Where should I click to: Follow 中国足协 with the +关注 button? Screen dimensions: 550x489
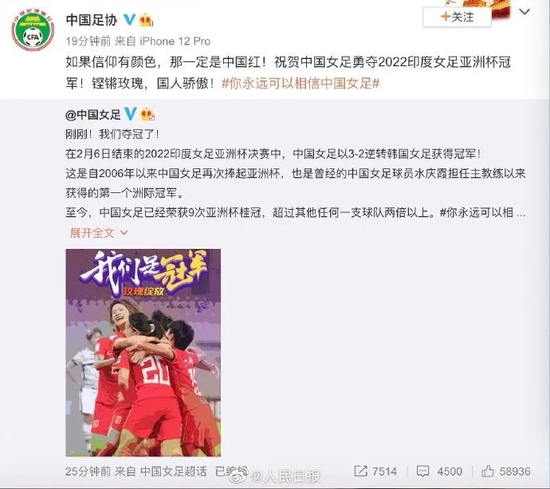[x=457, y=17]
